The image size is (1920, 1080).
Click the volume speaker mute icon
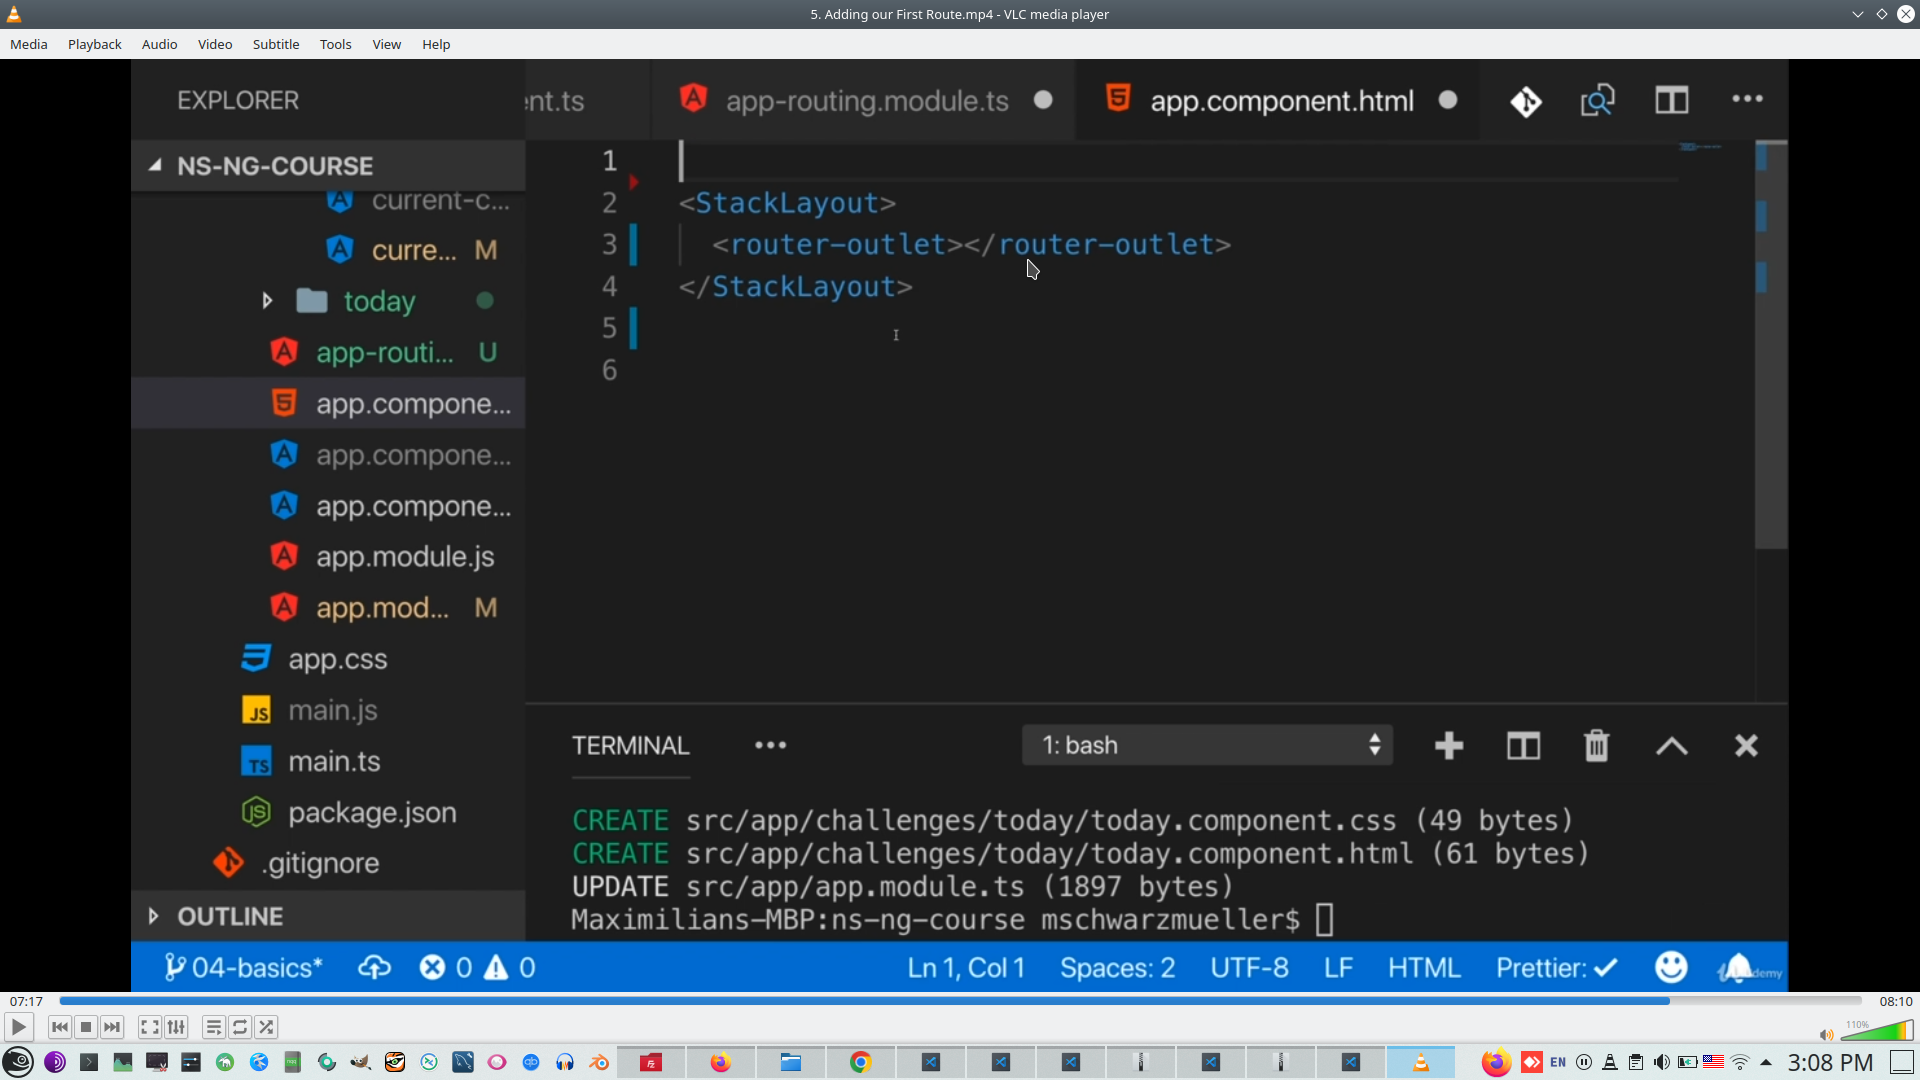click(1826, 1034)
